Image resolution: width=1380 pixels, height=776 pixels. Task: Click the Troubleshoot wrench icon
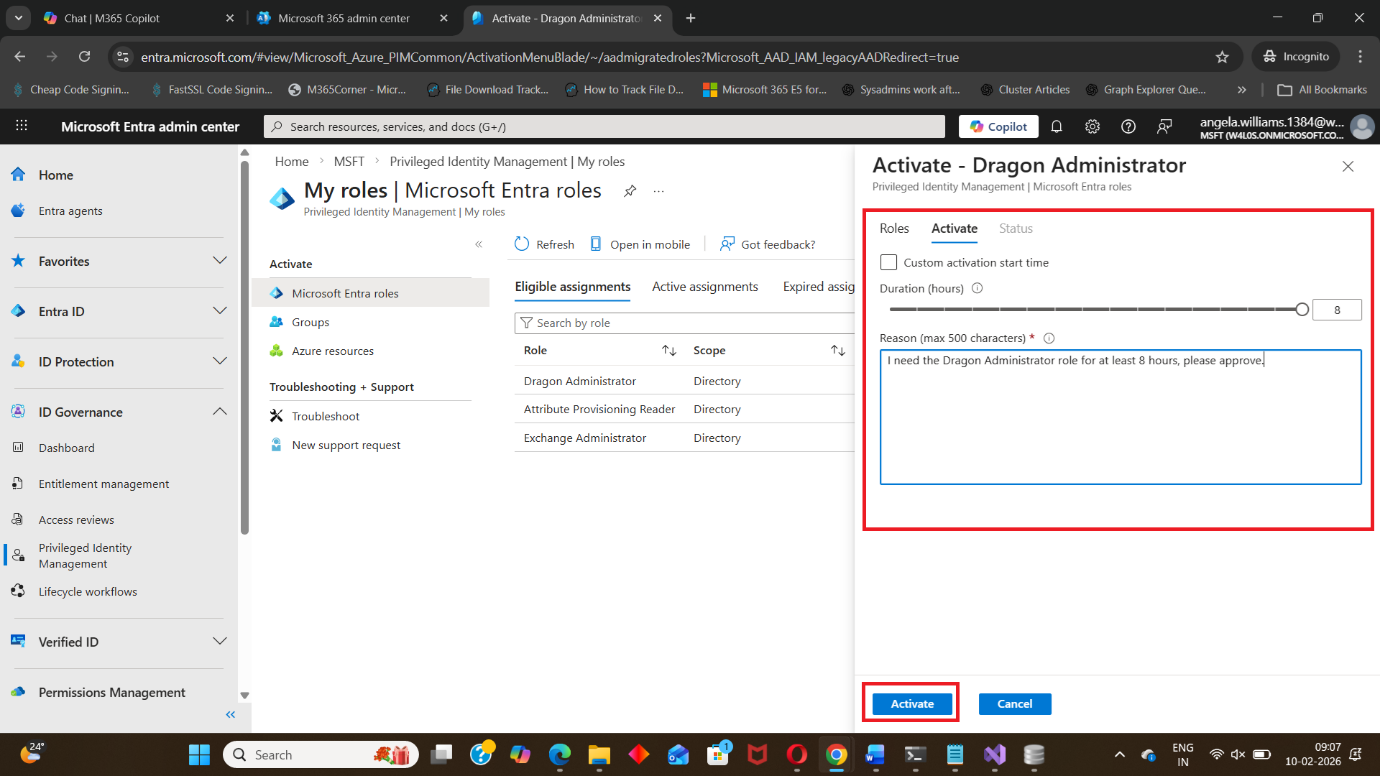point(277,416)
